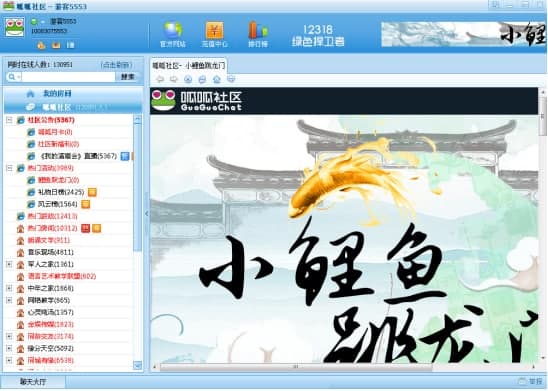Open the 缘分天空(5092) room category
The height and width of the screenshot is (391, 548).
pyautogui.click(x=50, y=348)
